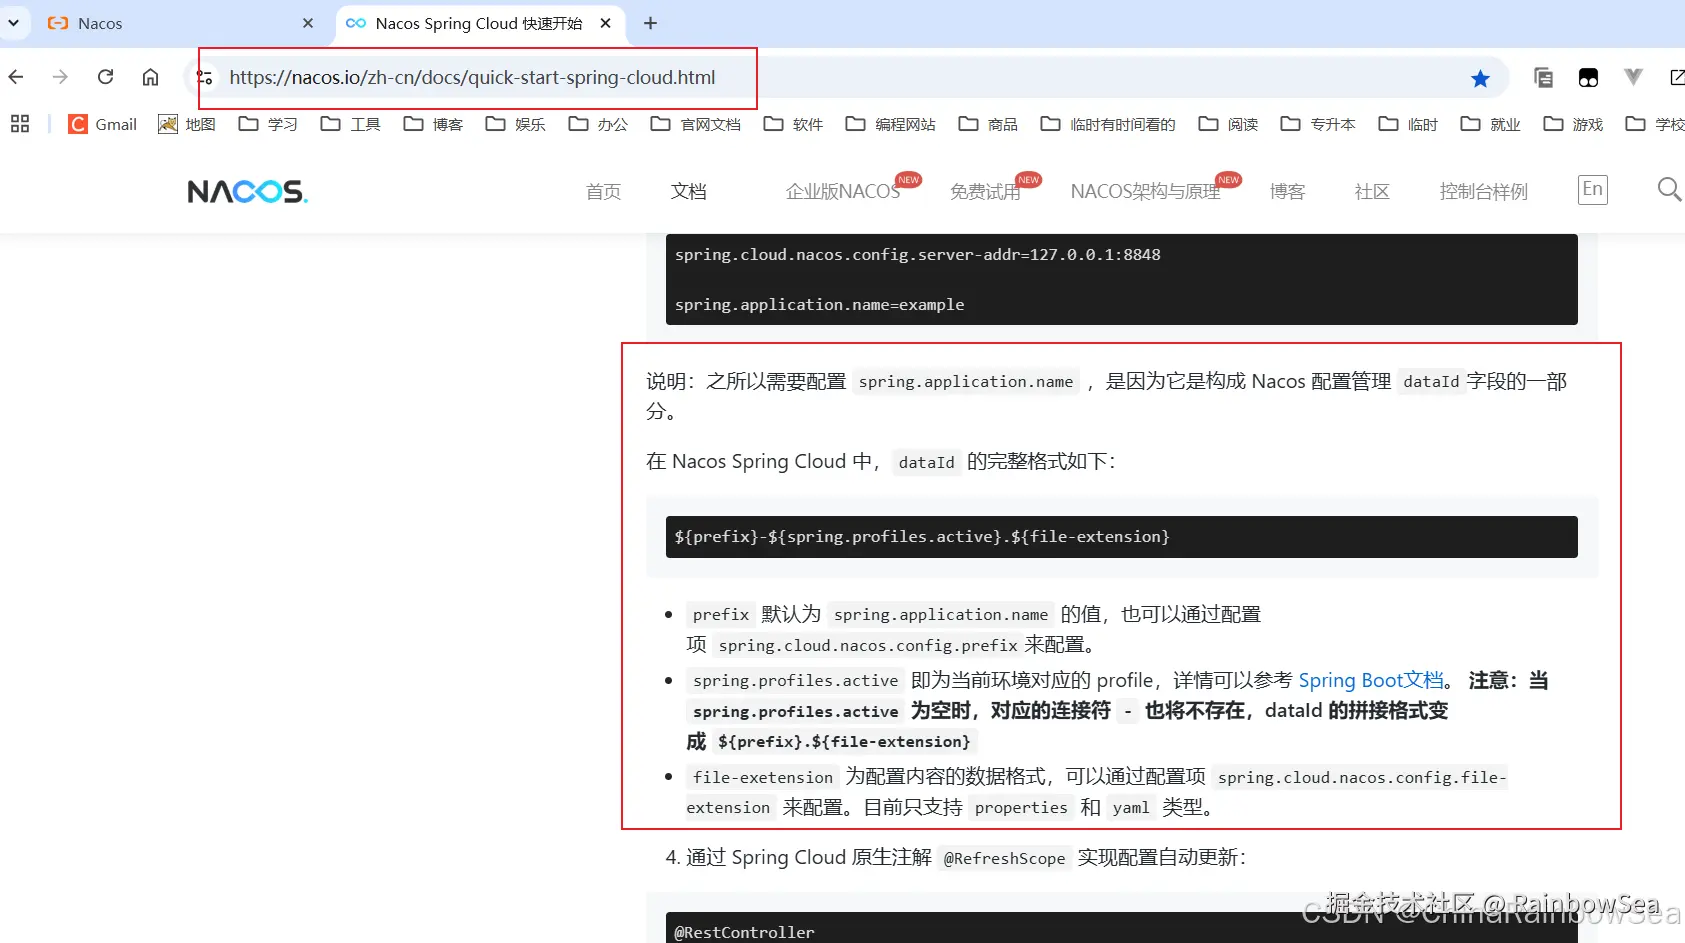
Task: Click the black extension icon in toolbar
Action: 1588,77
